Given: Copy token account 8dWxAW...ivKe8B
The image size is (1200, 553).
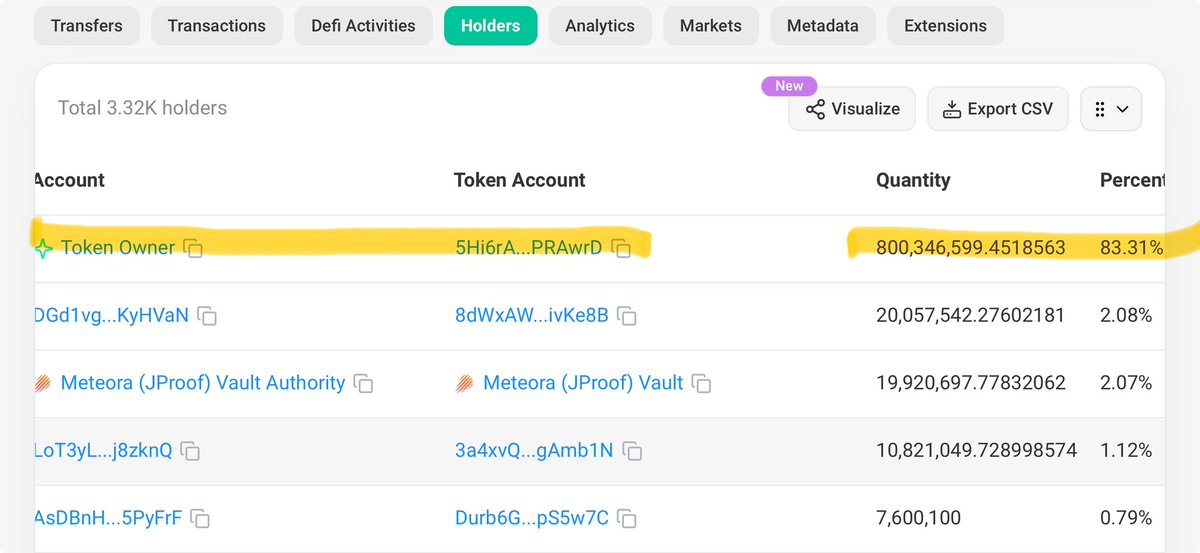Looking at the screenshot, I should click(x=627, y=316).
